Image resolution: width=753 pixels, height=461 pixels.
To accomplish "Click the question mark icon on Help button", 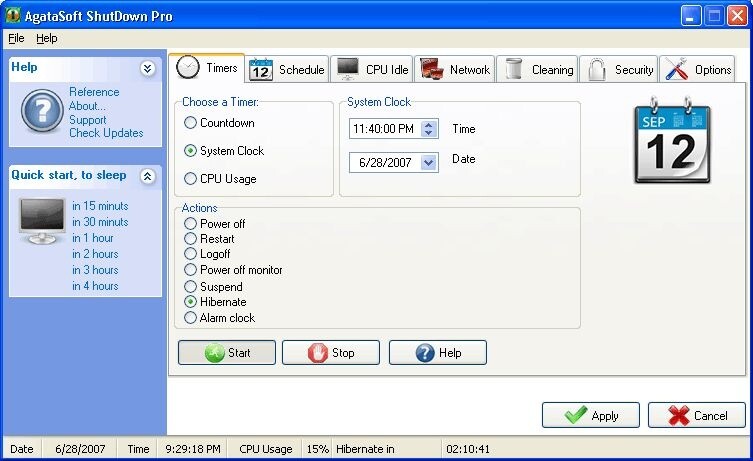I will tap(425, 353).
